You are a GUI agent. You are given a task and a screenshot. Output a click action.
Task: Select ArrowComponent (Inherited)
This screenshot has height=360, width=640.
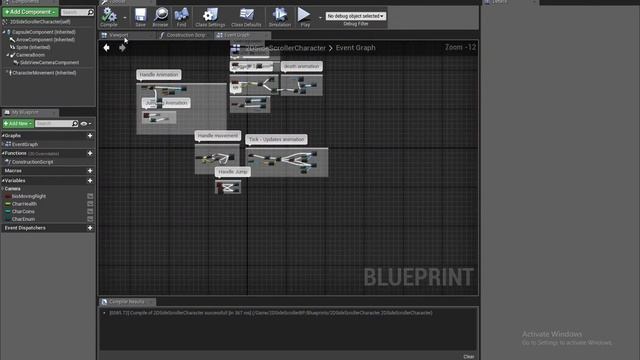pyautogui.click(x=45, y=40)
